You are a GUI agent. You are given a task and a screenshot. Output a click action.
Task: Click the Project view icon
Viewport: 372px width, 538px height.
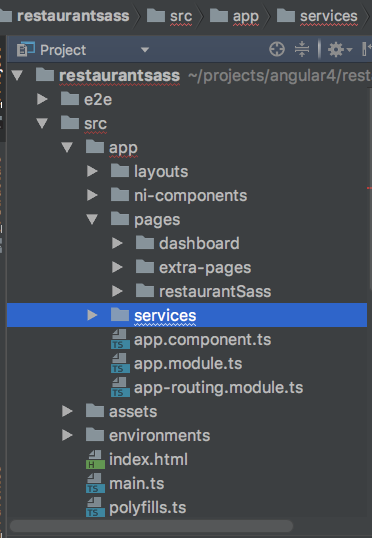[x=26, y=50]
